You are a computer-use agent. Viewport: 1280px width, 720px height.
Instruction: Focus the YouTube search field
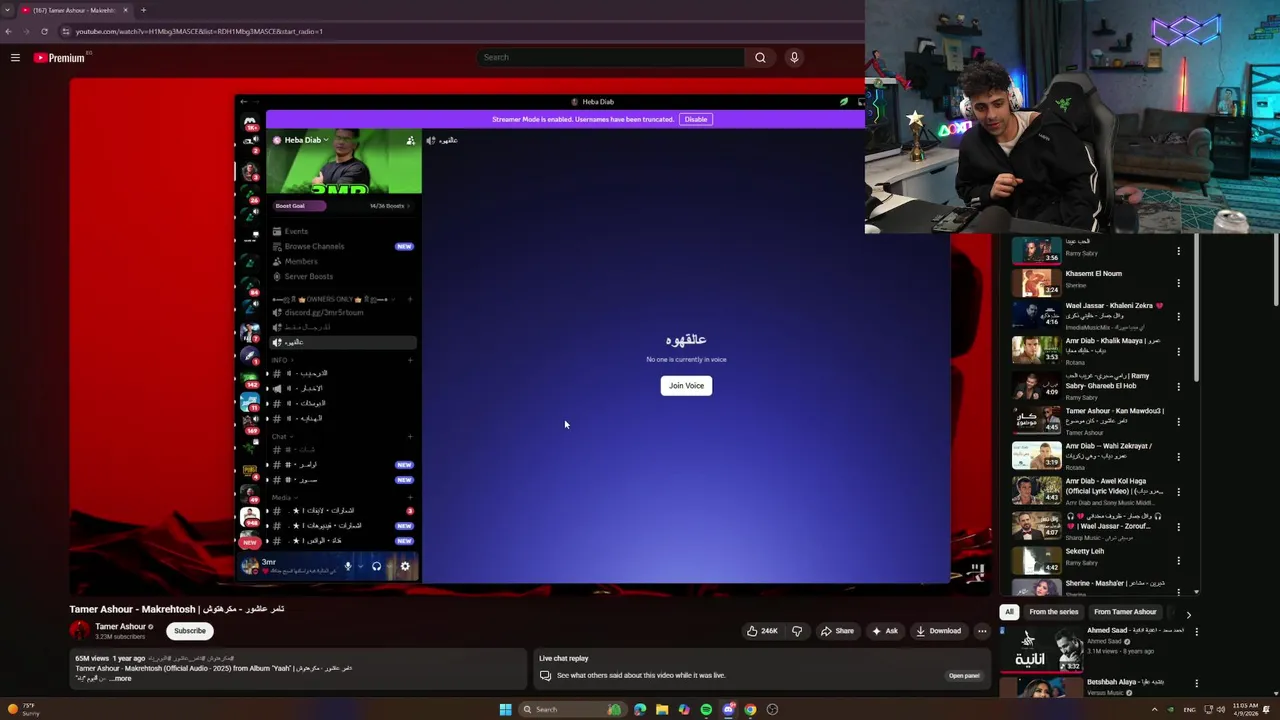[610, 57]
